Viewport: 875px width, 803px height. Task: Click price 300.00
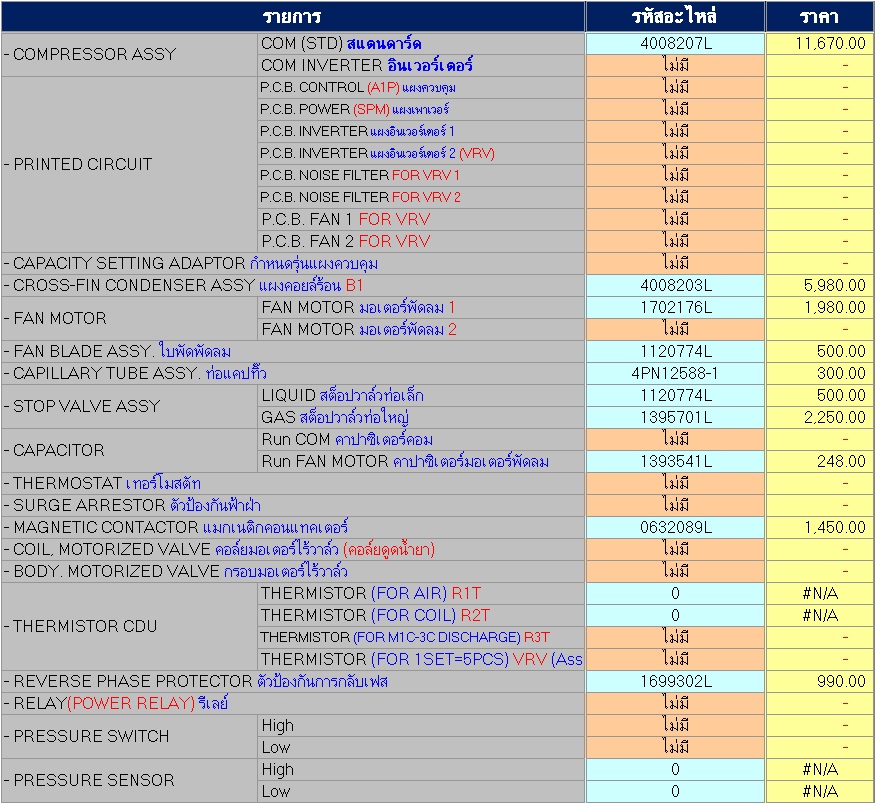[x=819, y=373]
